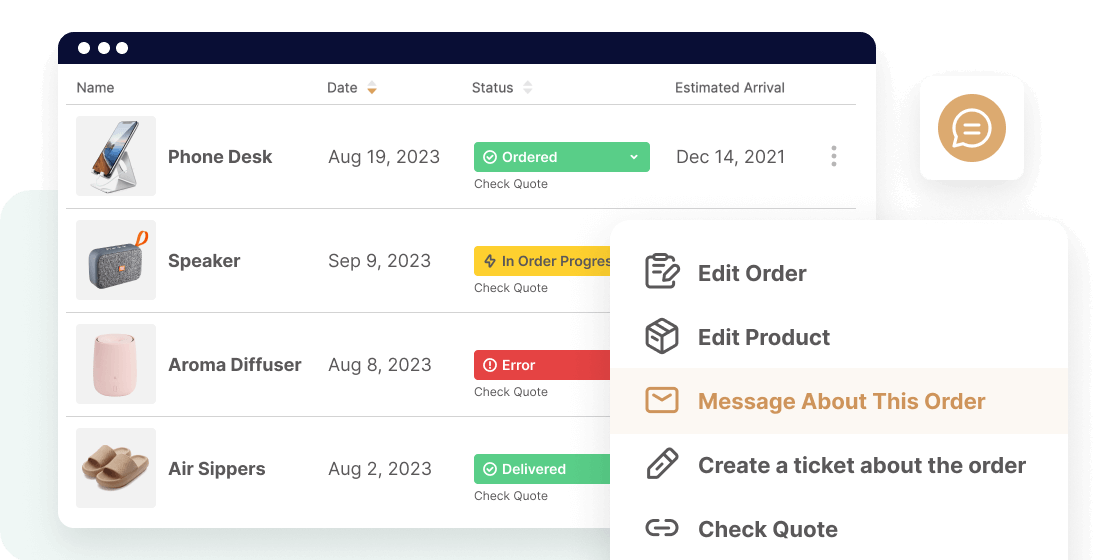Click the green Delivered status badge
Screen dimensions: 1112x560
point(543,469)
